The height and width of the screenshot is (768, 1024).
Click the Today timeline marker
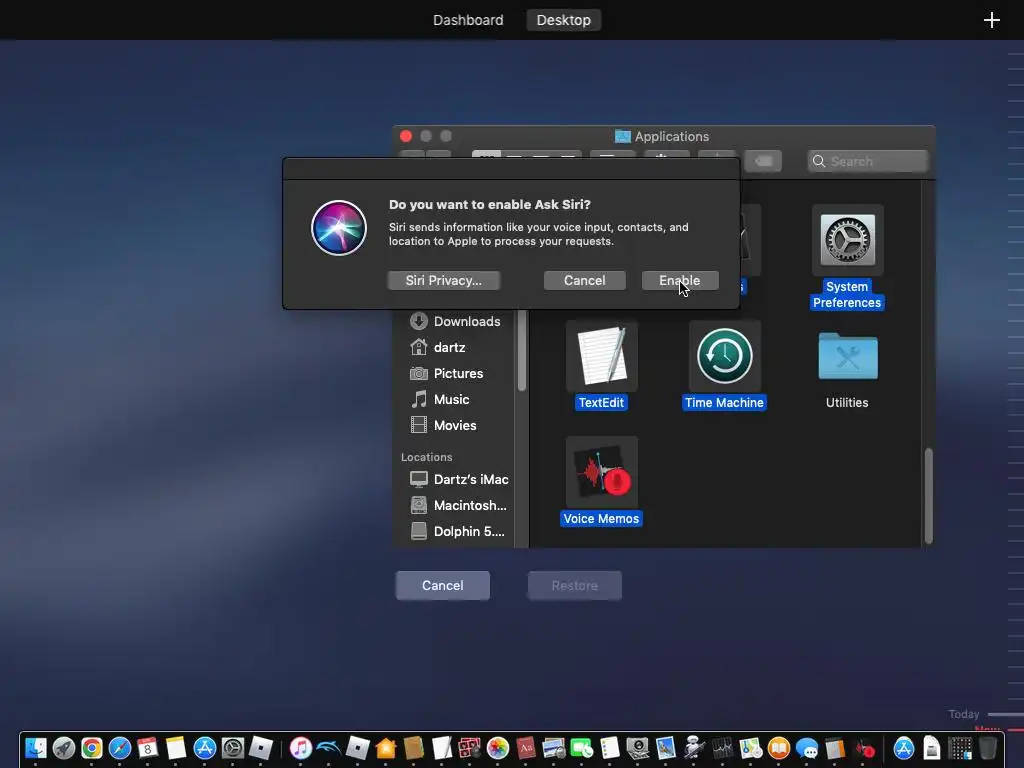964,714
